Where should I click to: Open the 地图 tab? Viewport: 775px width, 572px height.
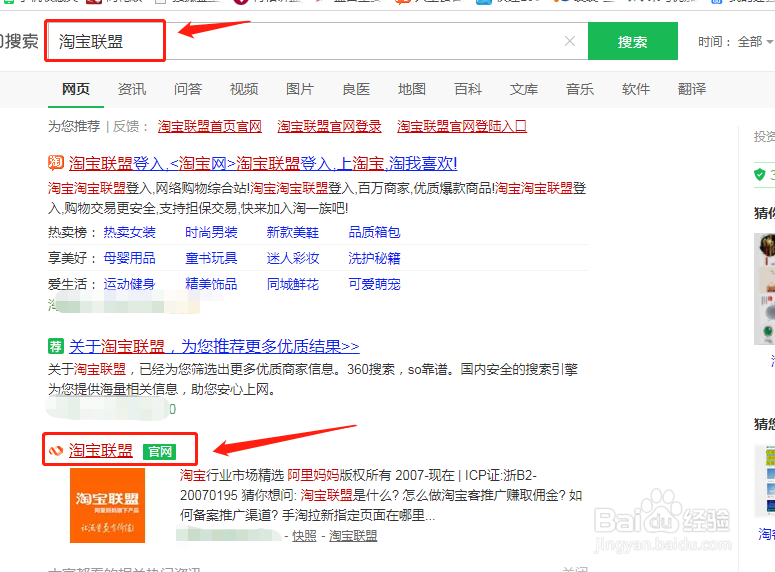(412, 89)
